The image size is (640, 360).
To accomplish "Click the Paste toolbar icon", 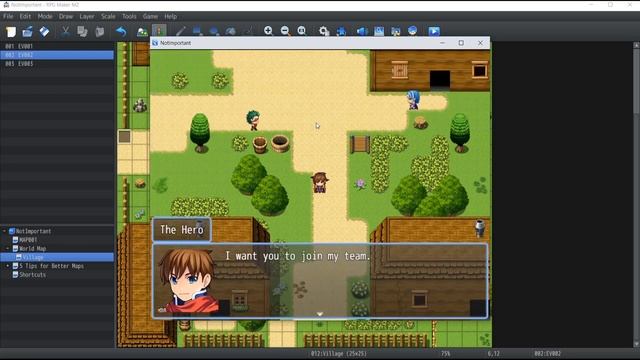I will 99,31.
